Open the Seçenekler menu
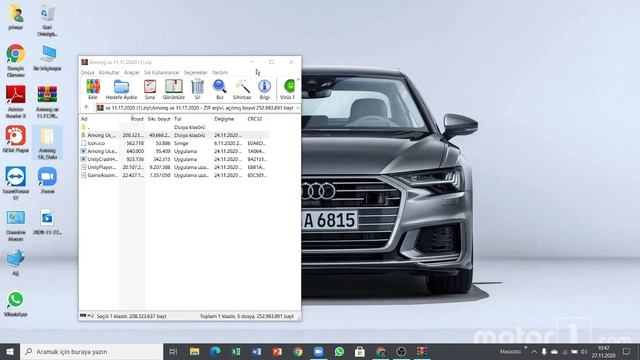This screenshot has width=640, height=360. coord(196,73)
